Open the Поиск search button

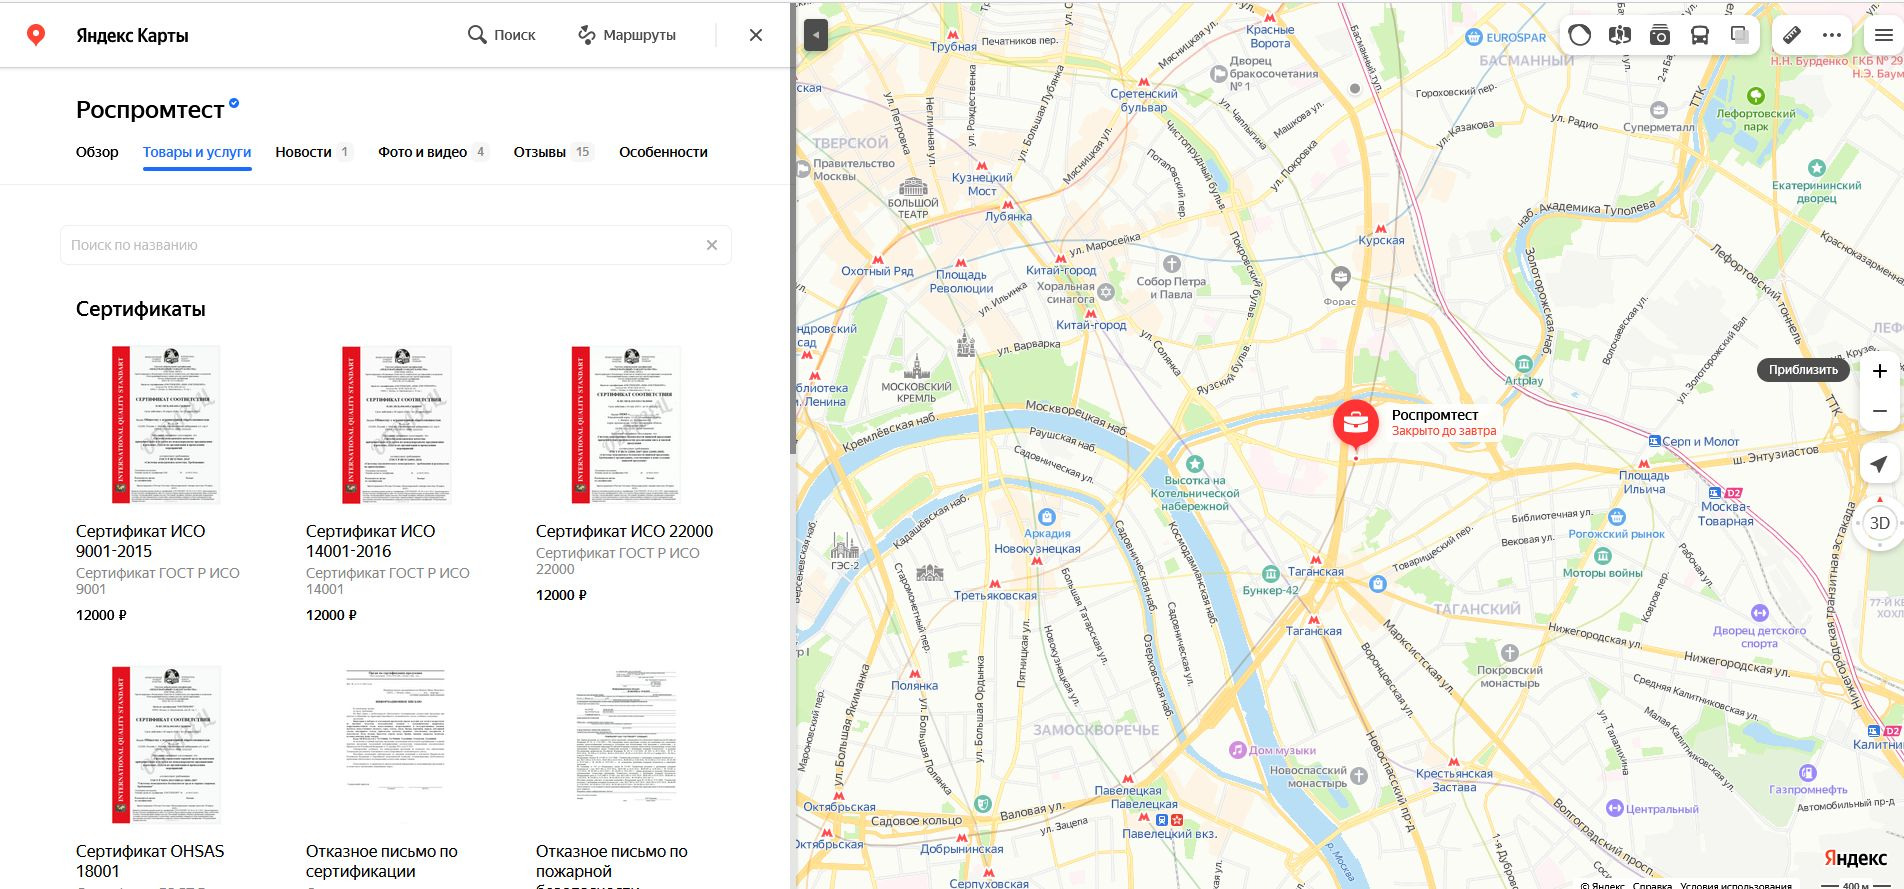pyautogui.click(x=502, y=35)
